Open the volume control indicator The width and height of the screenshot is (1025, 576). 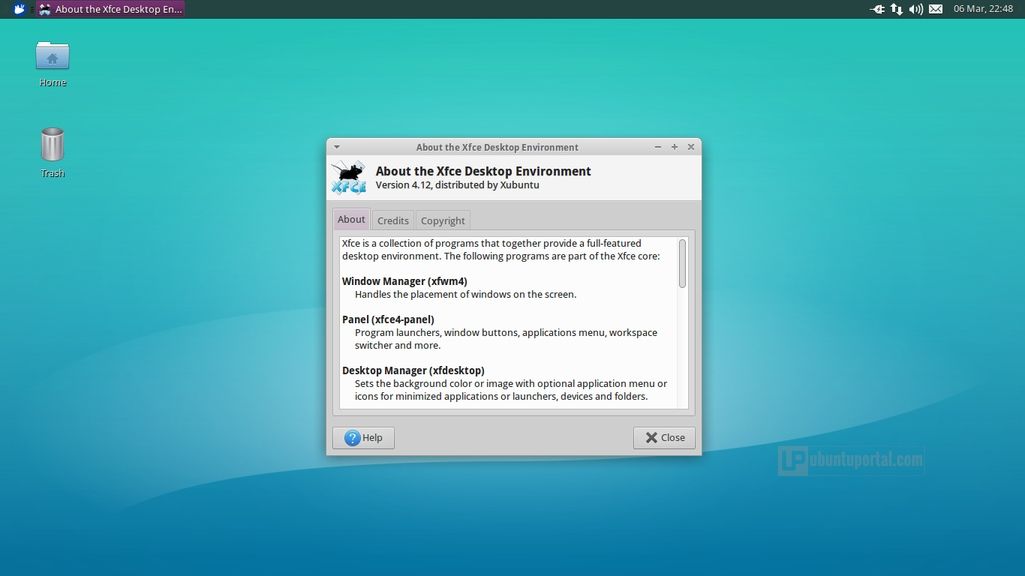(916, 9)
